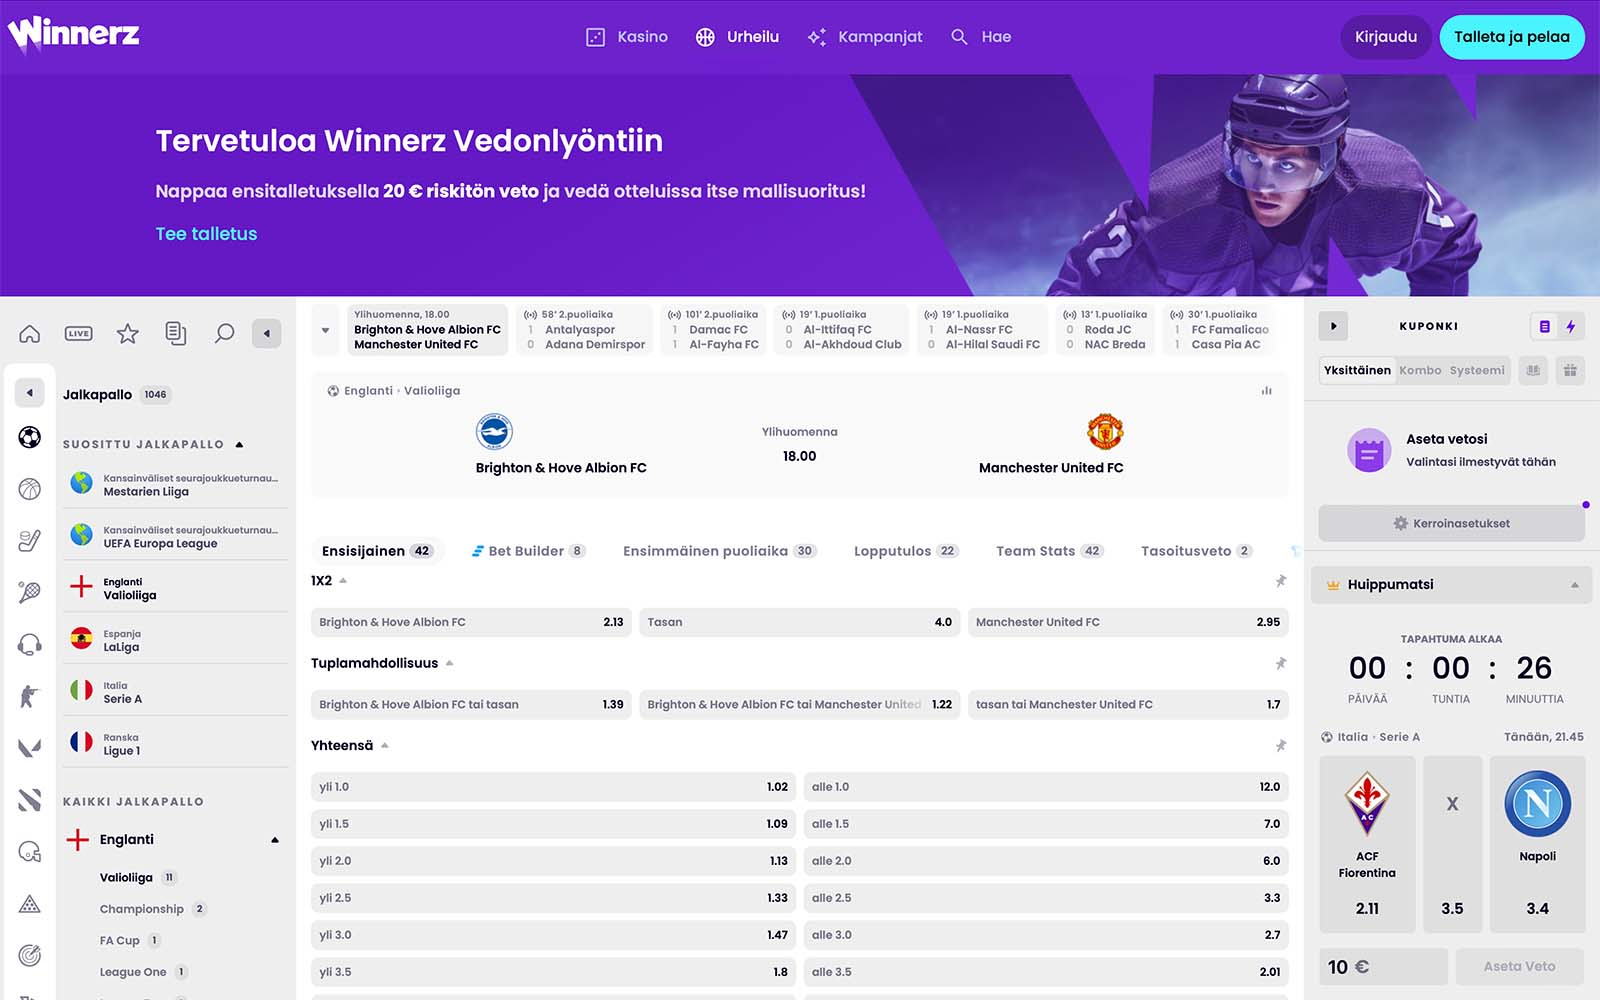Collapse the Englanti league list
The image size is (1600, 1000).
(x=275, y=840)
